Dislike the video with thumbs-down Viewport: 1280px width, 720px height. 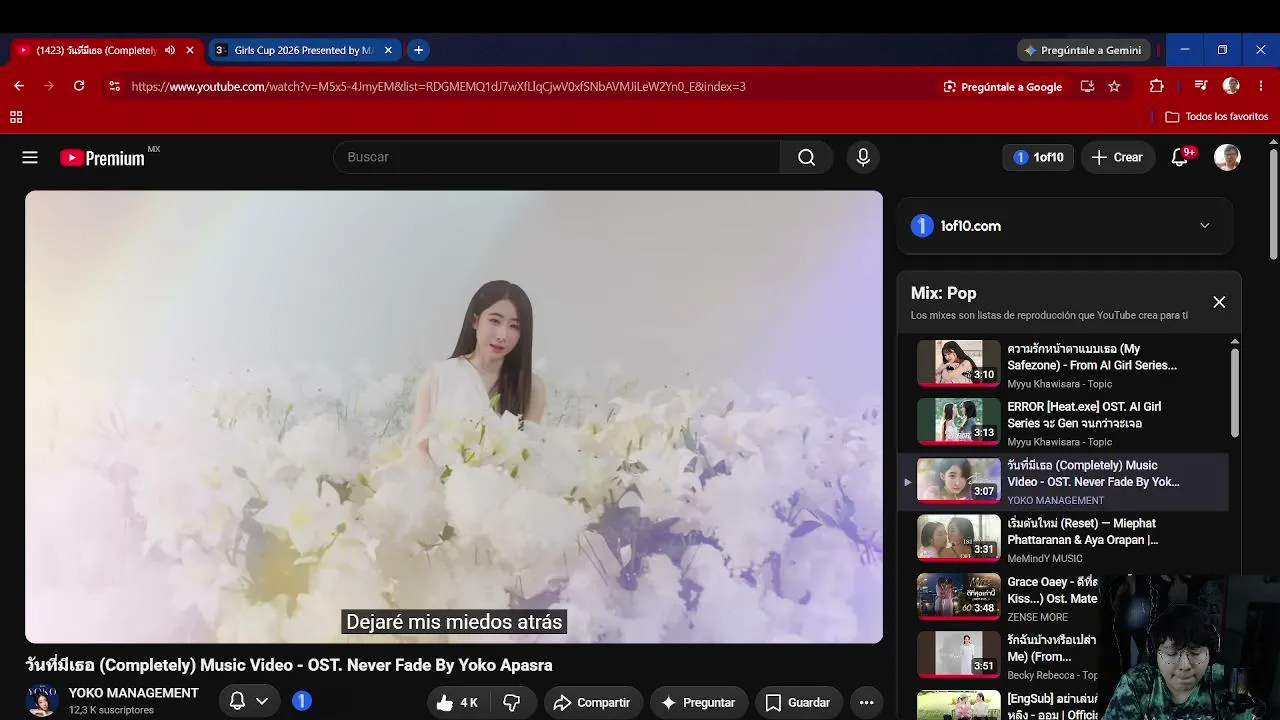(x=512, y=703)
